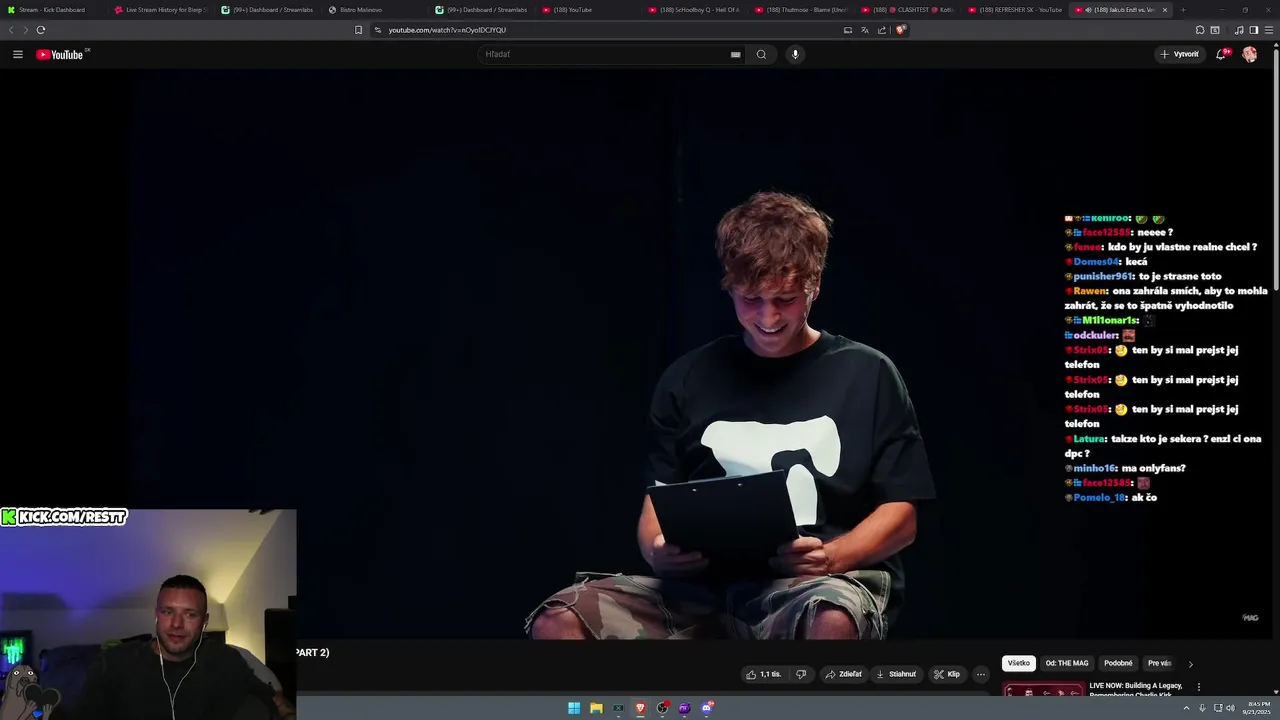
Task: Select the Všetko filter chip
Action: pos(1018,663)
